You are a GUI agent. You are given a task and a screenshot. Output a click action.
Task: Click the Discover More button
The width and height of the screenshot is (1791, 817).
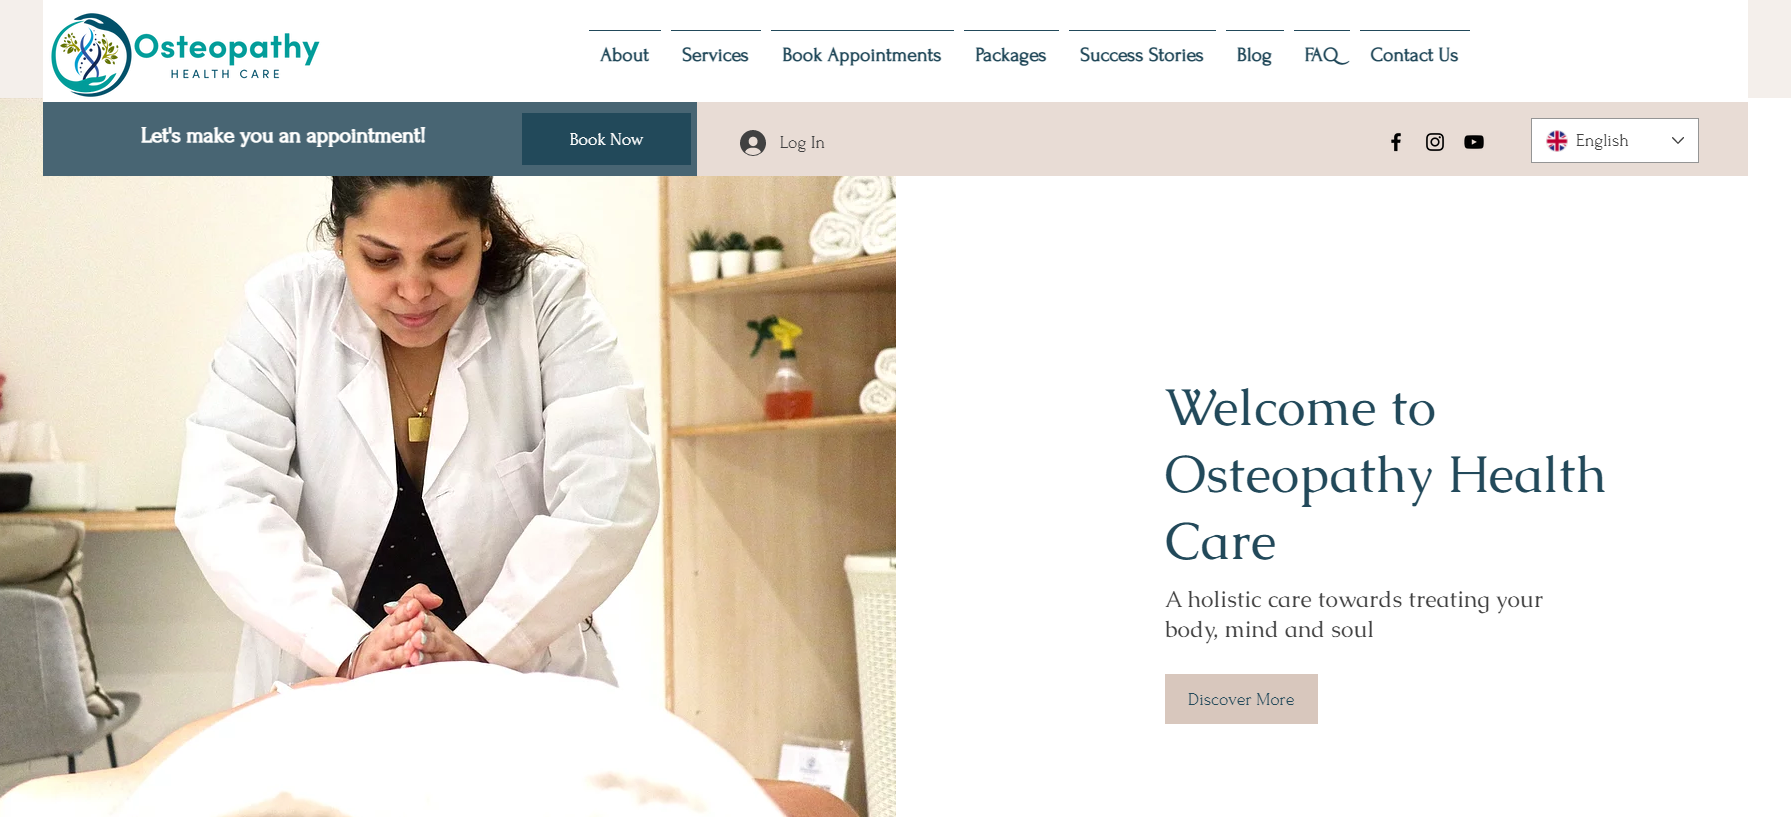click(1241, 699)
